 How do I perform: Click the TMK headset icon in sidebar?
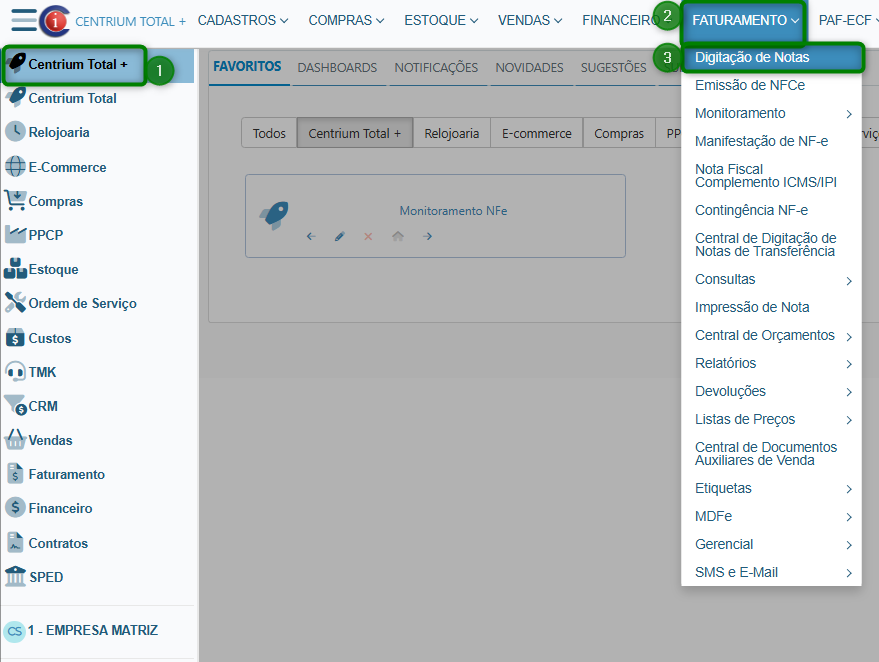(15, 372)
